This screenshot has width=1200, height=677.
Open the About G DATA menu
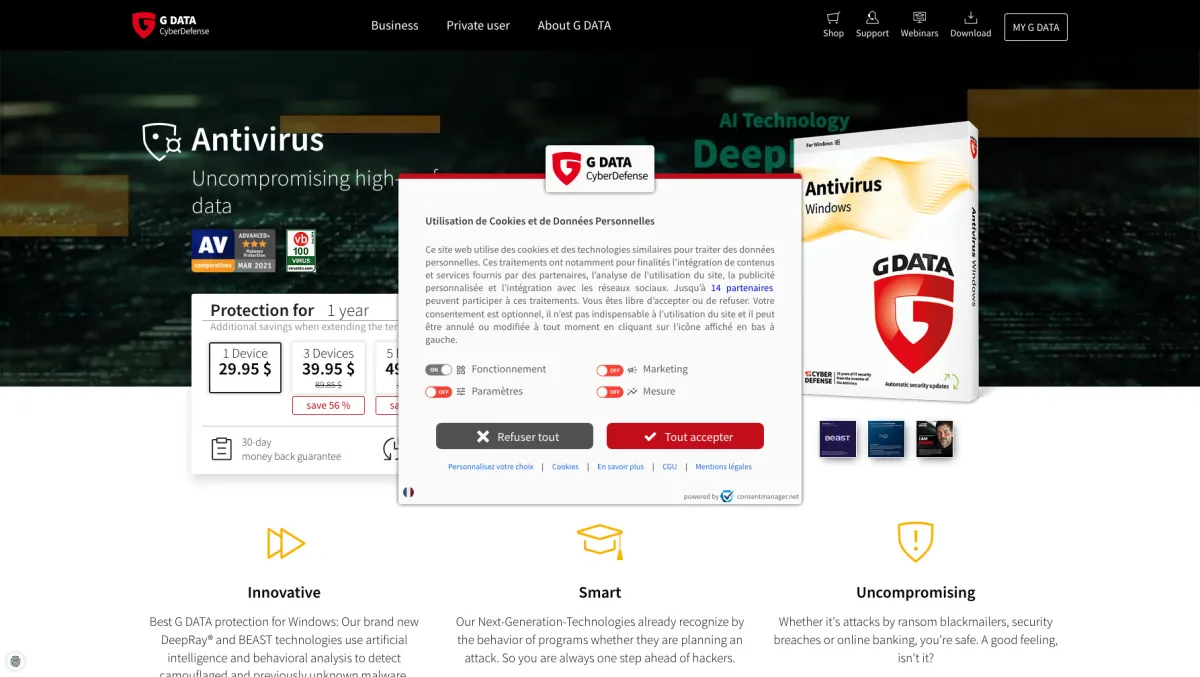click(x=574, y=25)
